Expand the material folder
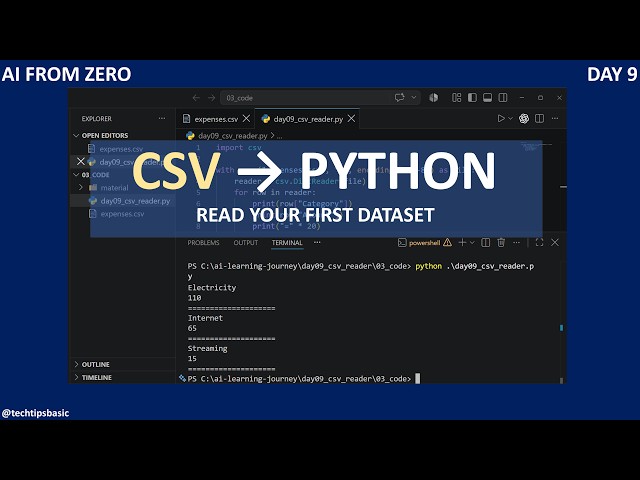Viewport: 640px width, 480px height. 114,188
